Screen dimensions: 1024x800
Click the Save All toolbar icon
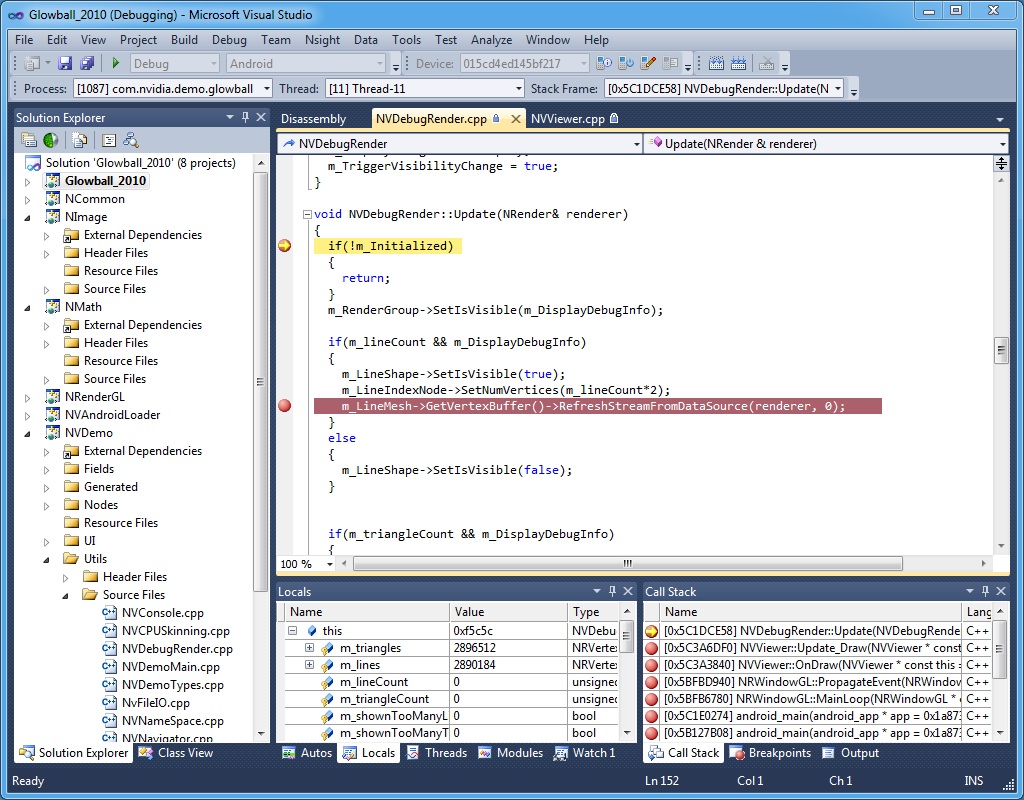click(x=86, y=63)
